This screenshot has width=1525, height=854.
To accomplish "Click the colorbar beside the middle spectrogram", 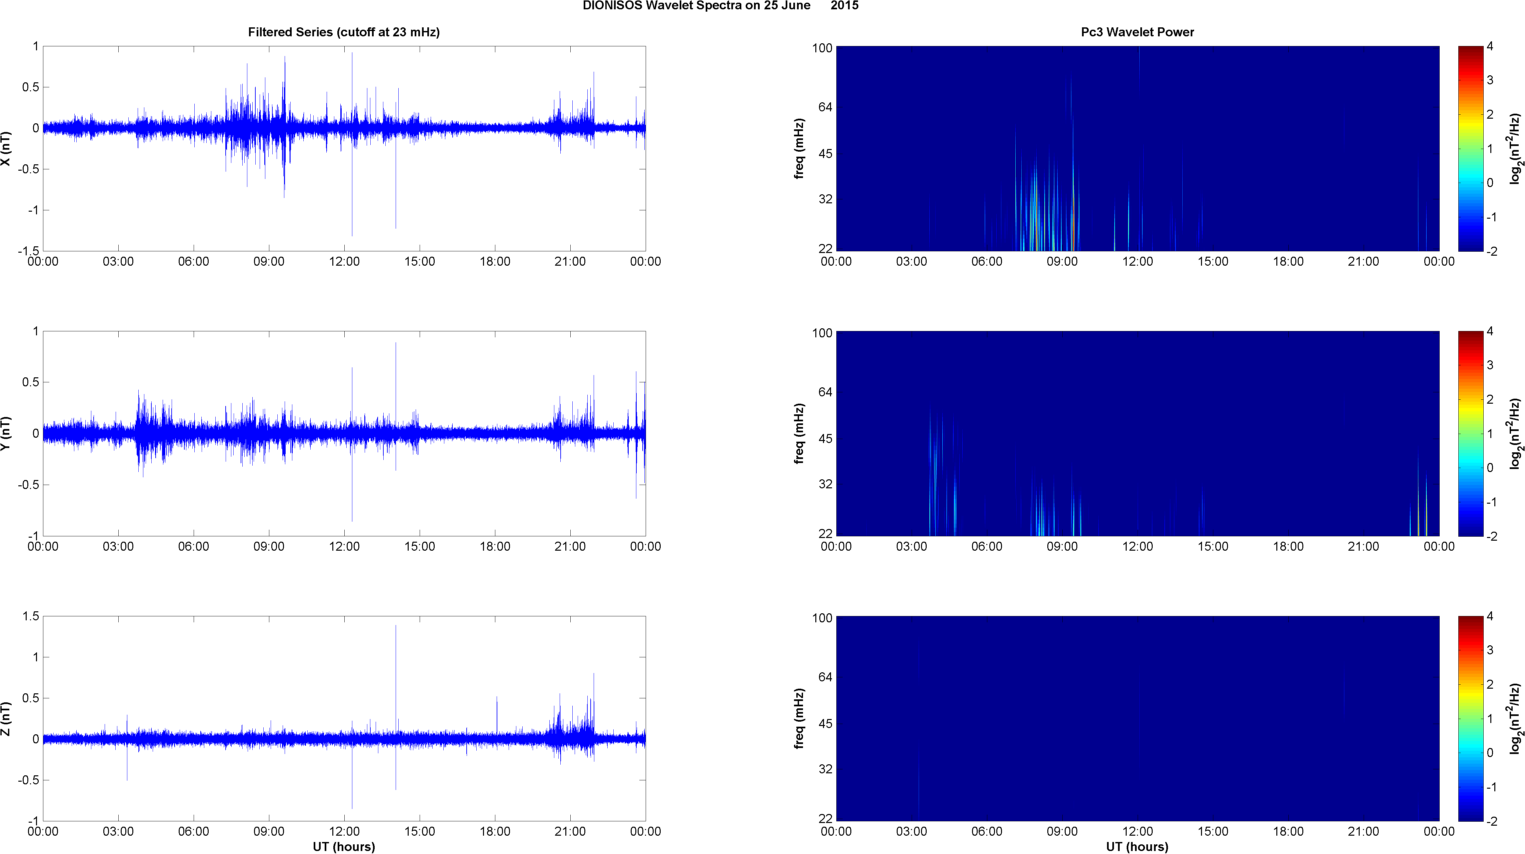I will pos(1469,433).
